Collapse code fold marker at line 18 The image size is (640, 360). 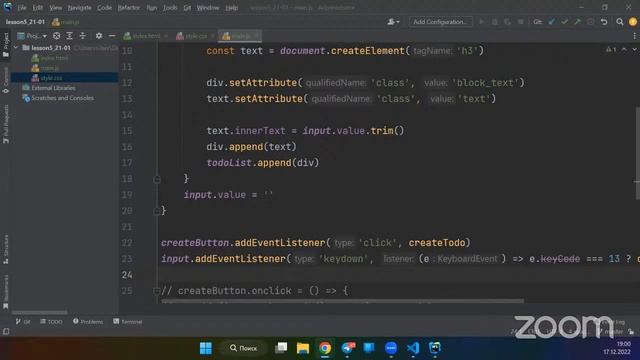click(157, 179)
